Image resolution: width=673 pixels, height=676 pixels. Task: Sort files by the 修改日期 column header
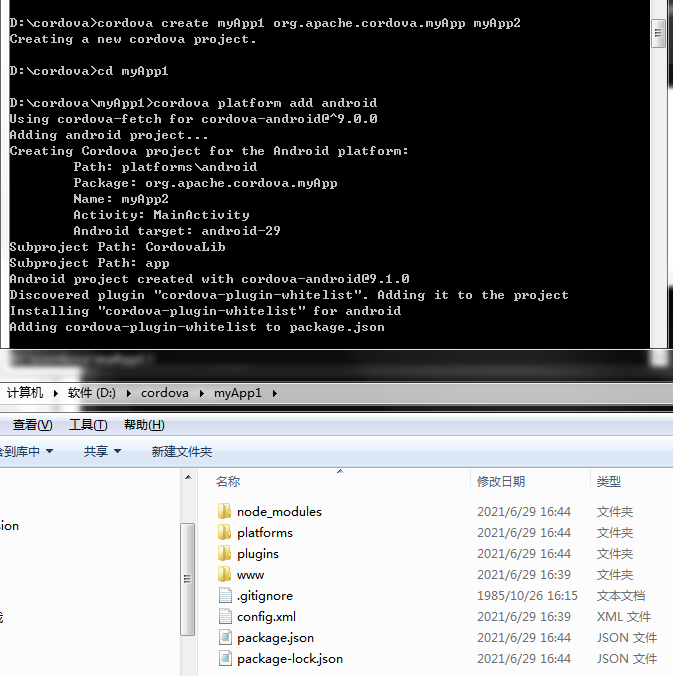pyautogui.click(x=501, y=481)
